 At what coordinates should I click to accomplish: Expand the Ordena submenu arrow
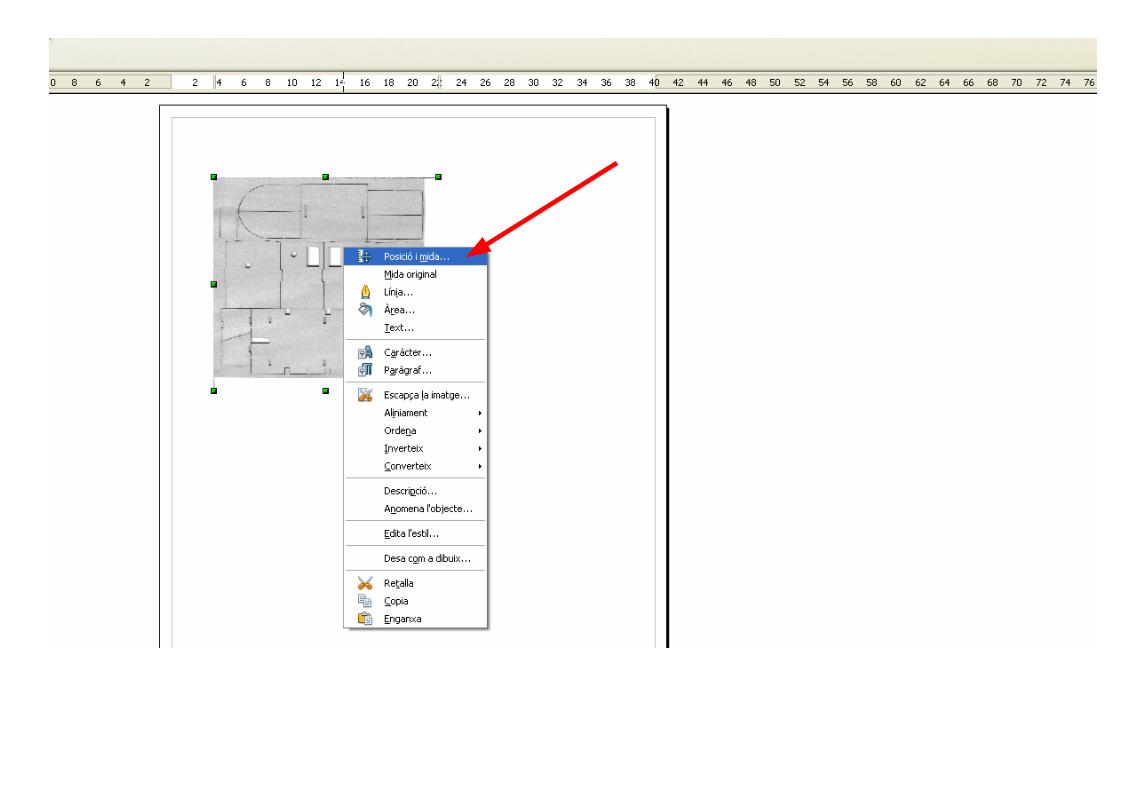[x=480, y=431]
